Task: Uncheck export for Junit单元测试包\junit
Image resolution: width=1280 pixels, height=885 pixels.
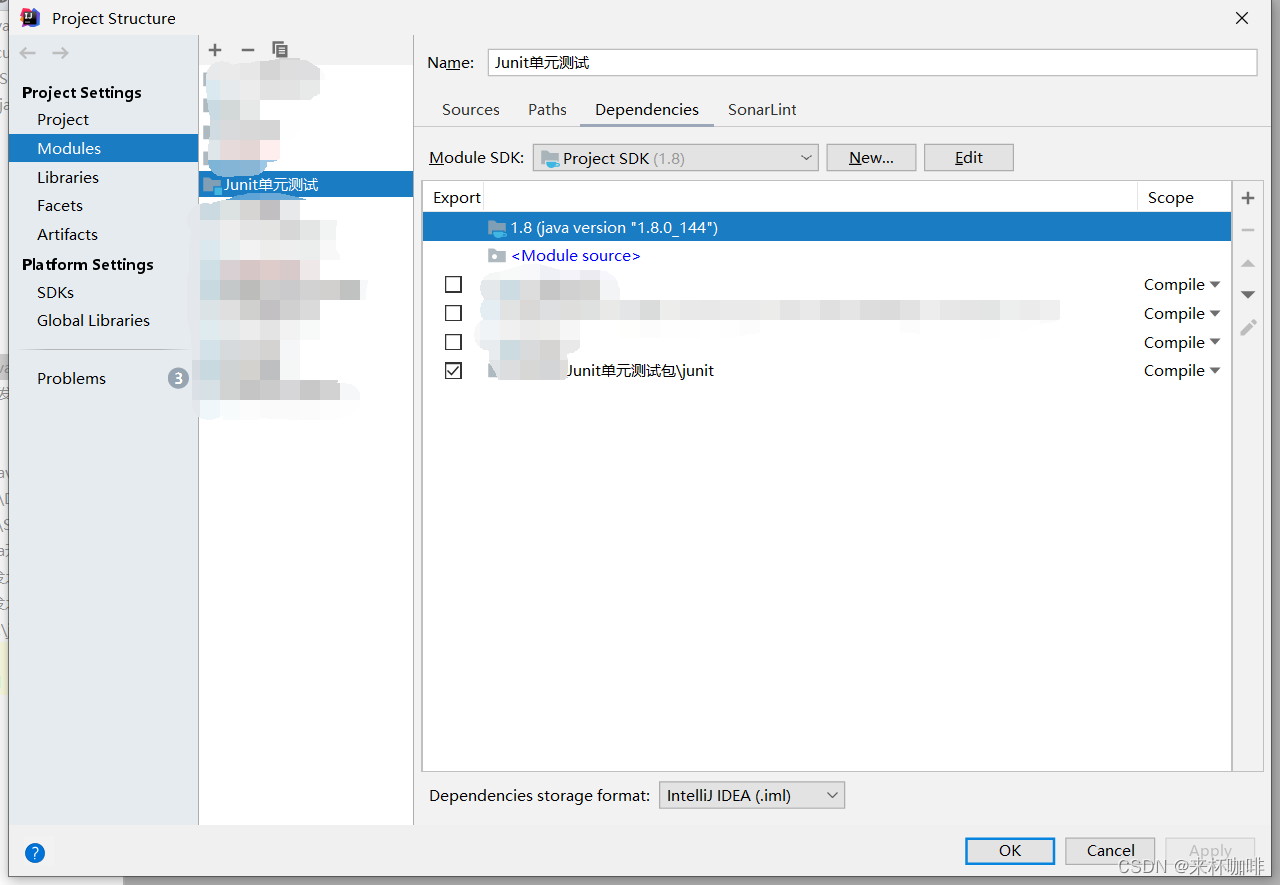Action: [453, 370]
